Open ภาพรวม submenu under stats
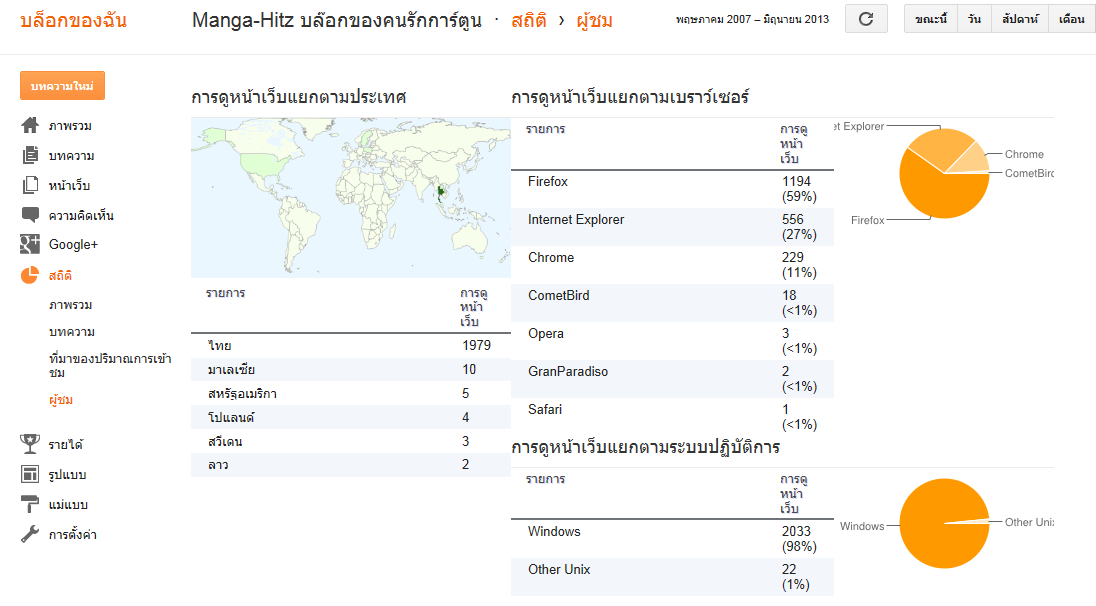Screen dimensions: 1096x606 (x=71, y=305)
